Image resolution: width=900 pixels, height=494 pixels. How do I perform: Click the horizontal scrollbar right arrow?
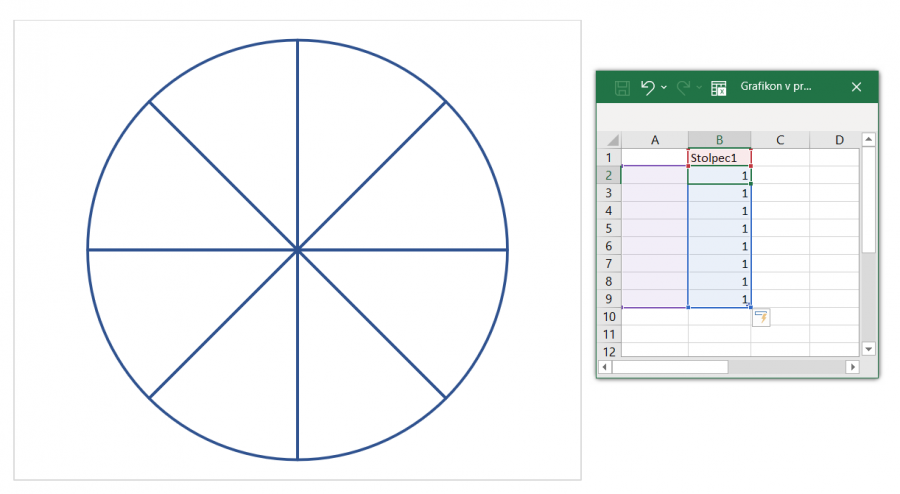pyautogui.click(x=853, y=367)
